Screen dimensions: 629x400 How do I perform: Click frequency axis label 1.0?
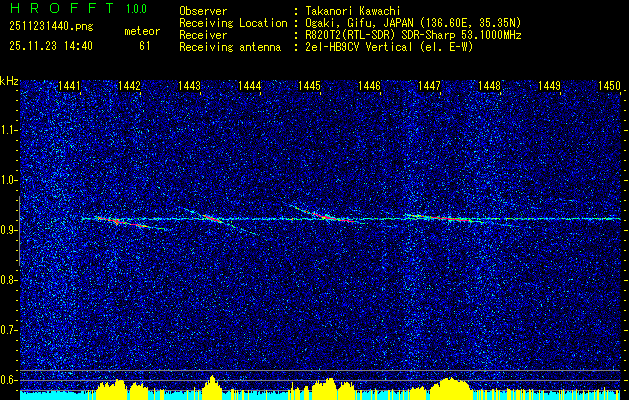[x=8, y=181]
